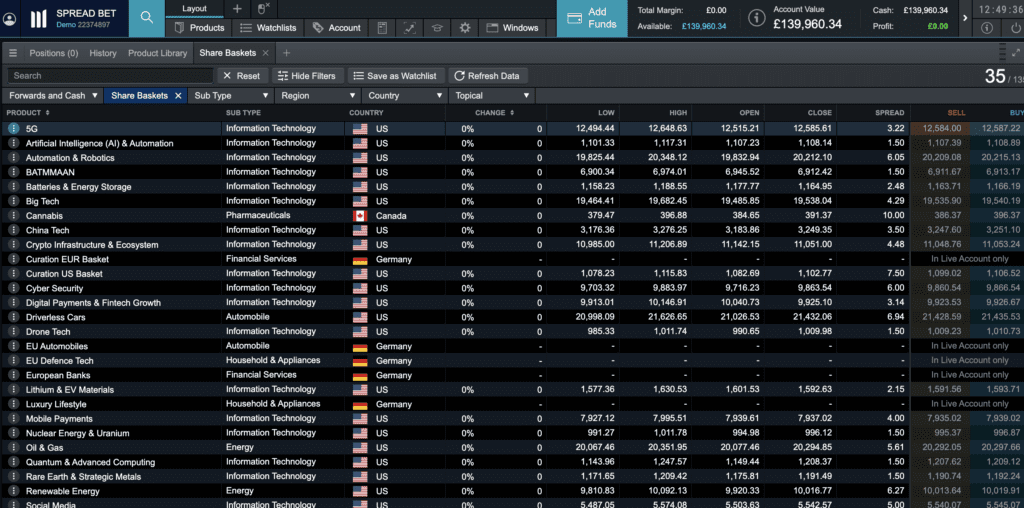Click Save as Watchlist button
This screenshot has height=508, width=1024.
point(396,76)
